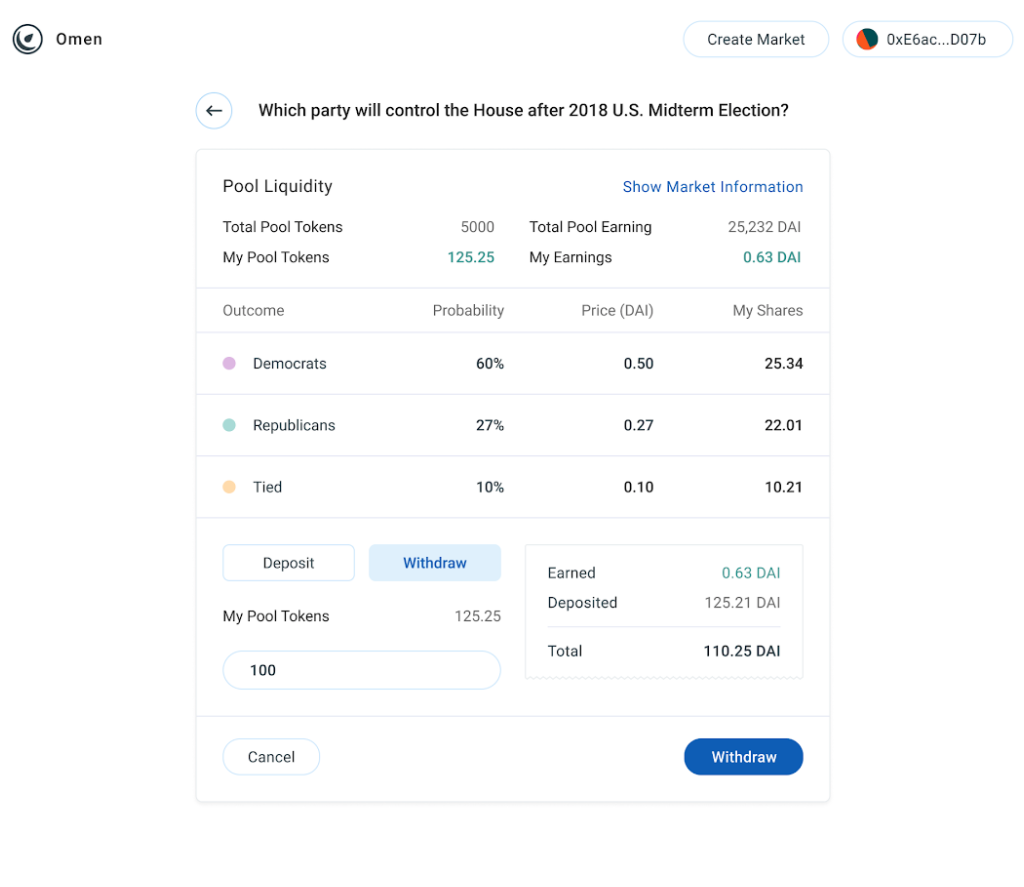Click the market question title
Screen dimensions: 1024x887
(524, 110)
